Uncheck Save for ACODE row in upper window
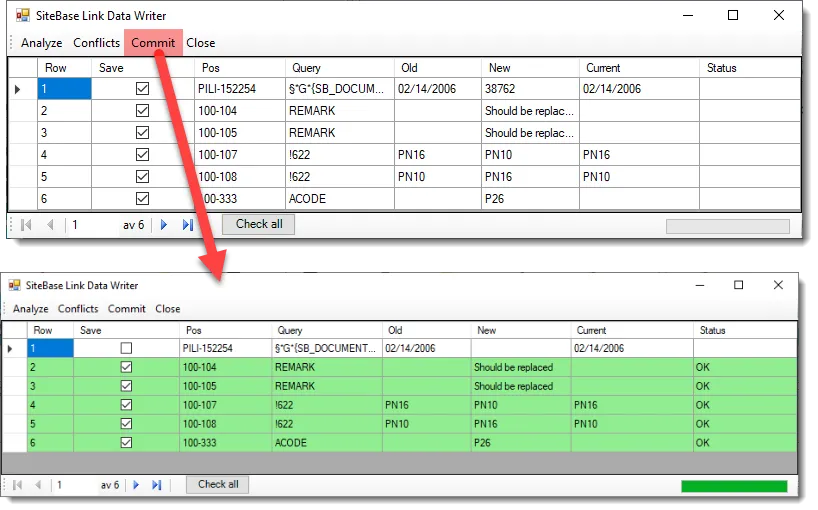The height and width of the screenshot is (510, 818). 142,198
